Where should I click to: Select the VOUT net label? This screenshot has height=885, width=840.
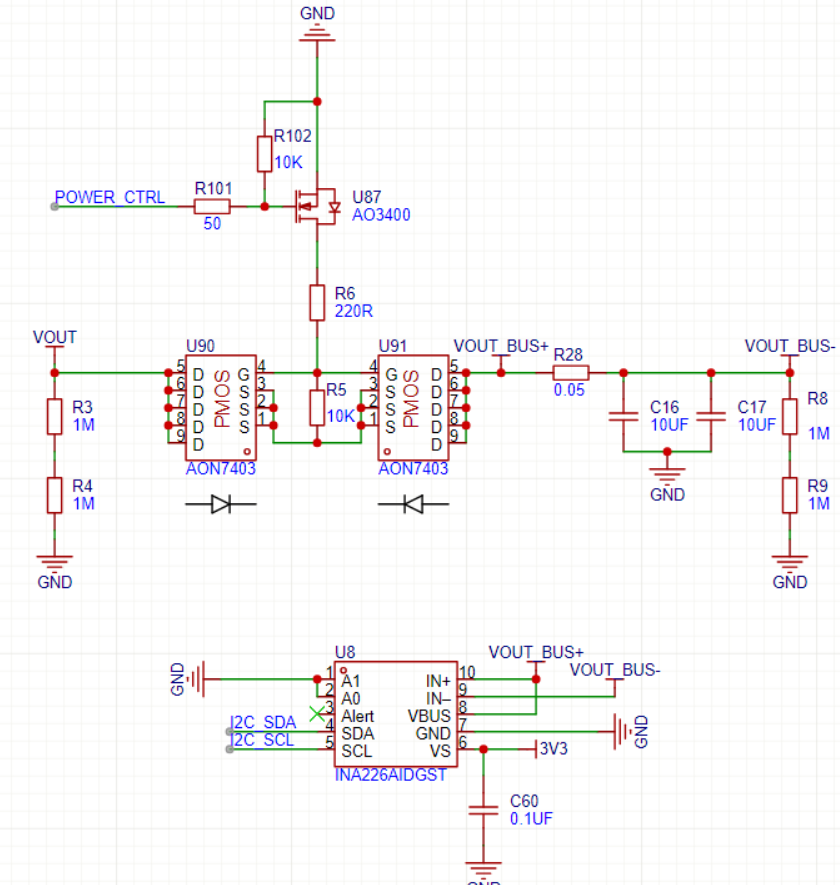tap(54, 338)
